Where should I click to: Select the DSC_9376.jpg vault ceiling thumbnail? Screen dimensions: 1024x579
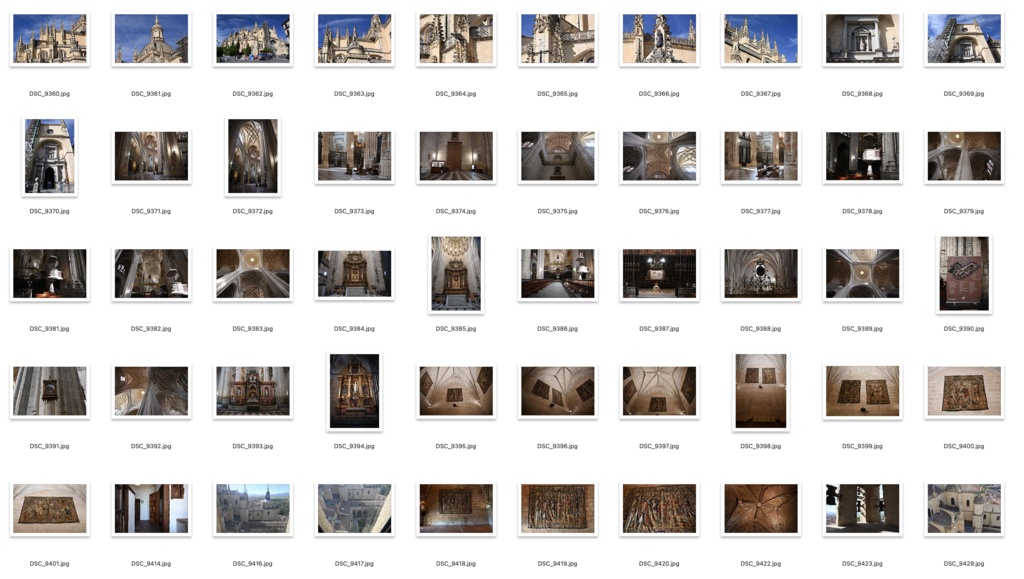(659, 156)
